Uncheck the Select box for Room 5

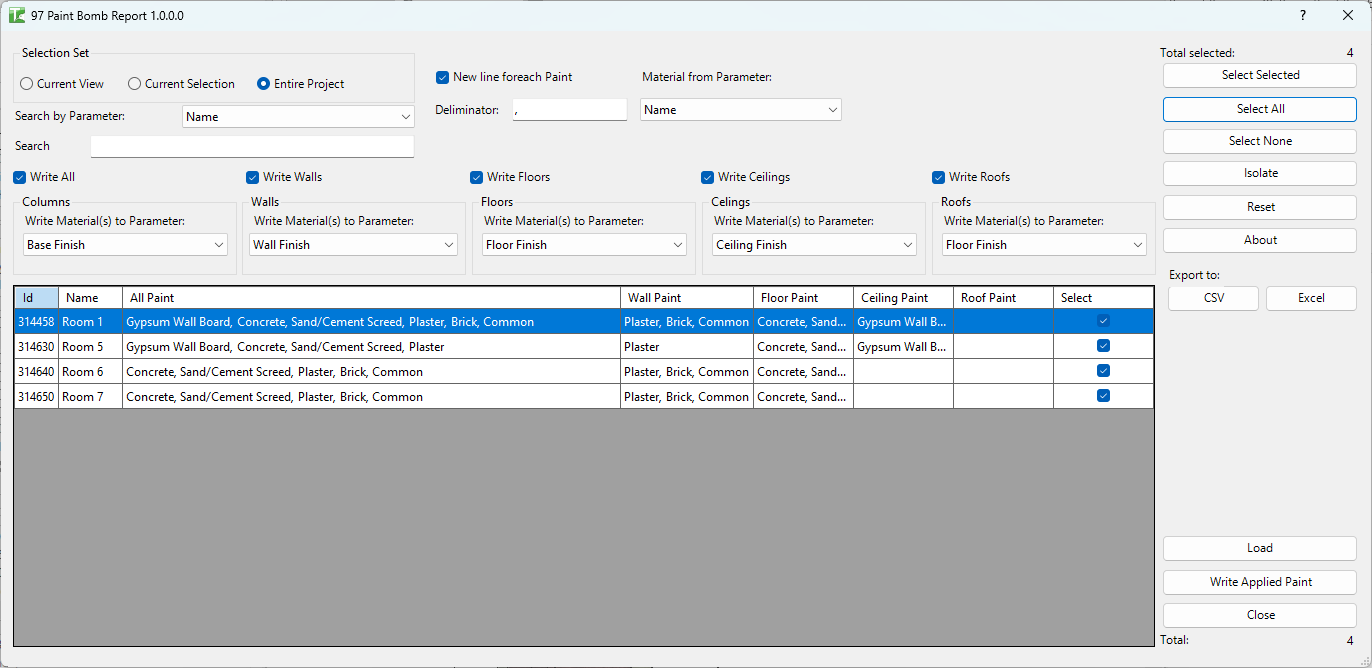pos(1103,345)
